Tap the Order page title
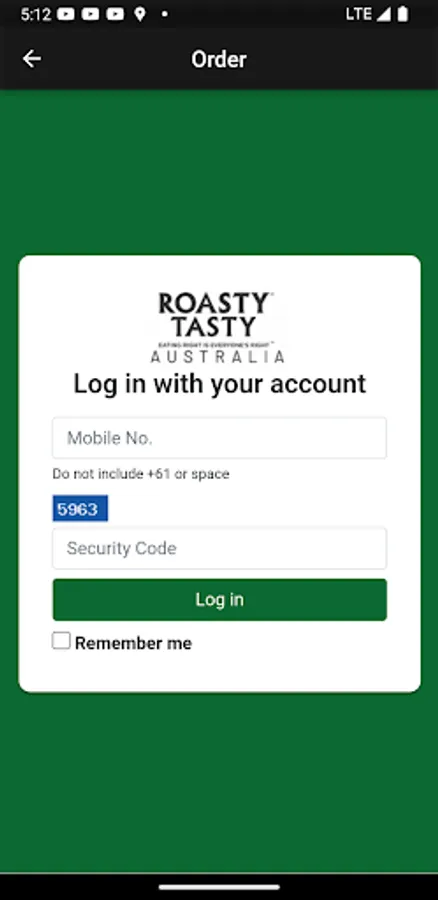Screen dimensions: 438x900 (x=219, y=59)
